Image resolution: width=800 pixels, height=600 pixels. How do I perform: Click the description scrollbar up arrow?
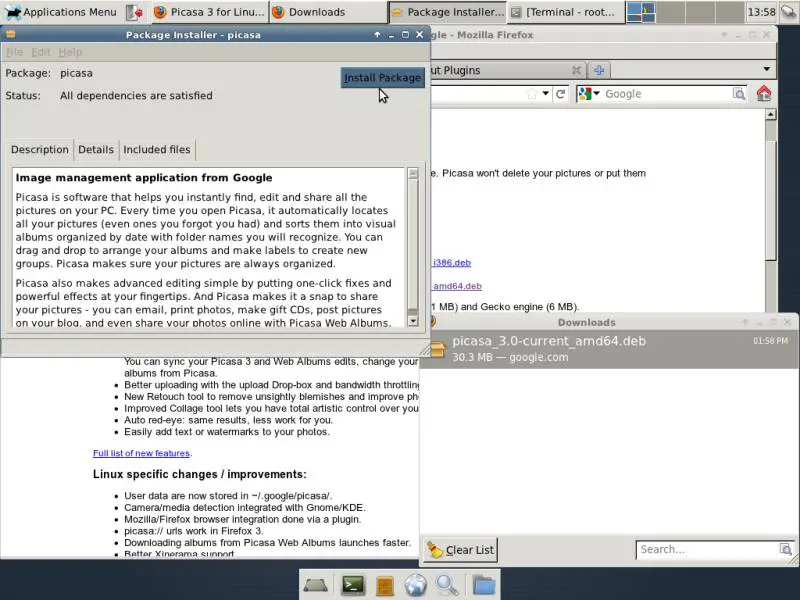point(413,173)
